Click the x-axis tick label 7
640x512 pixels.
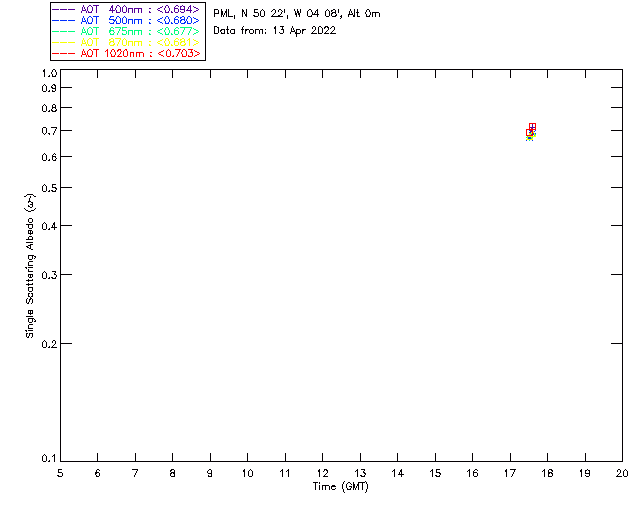click(x=135, y=473)
